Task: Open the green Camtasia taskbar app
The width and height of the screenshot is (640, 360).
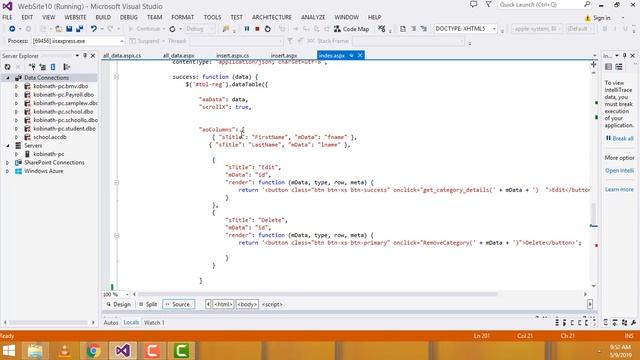Action: [181, 350]
